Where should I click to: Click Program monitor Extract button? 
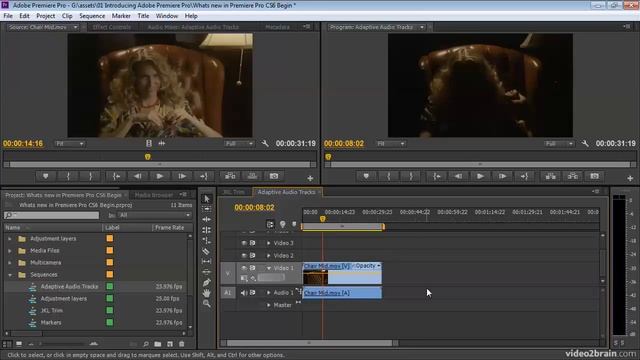[x=573, y=176]
